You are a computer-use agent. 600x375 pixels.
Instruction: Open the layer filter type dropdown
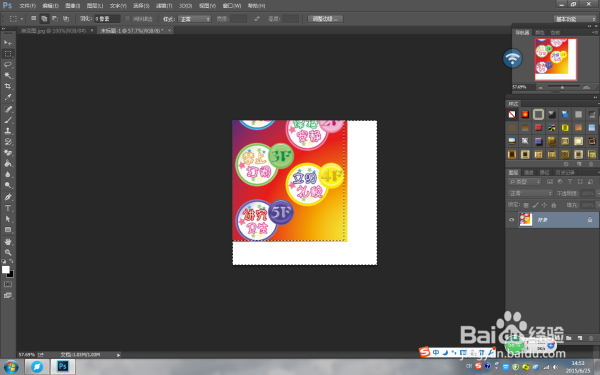[524, 182]
